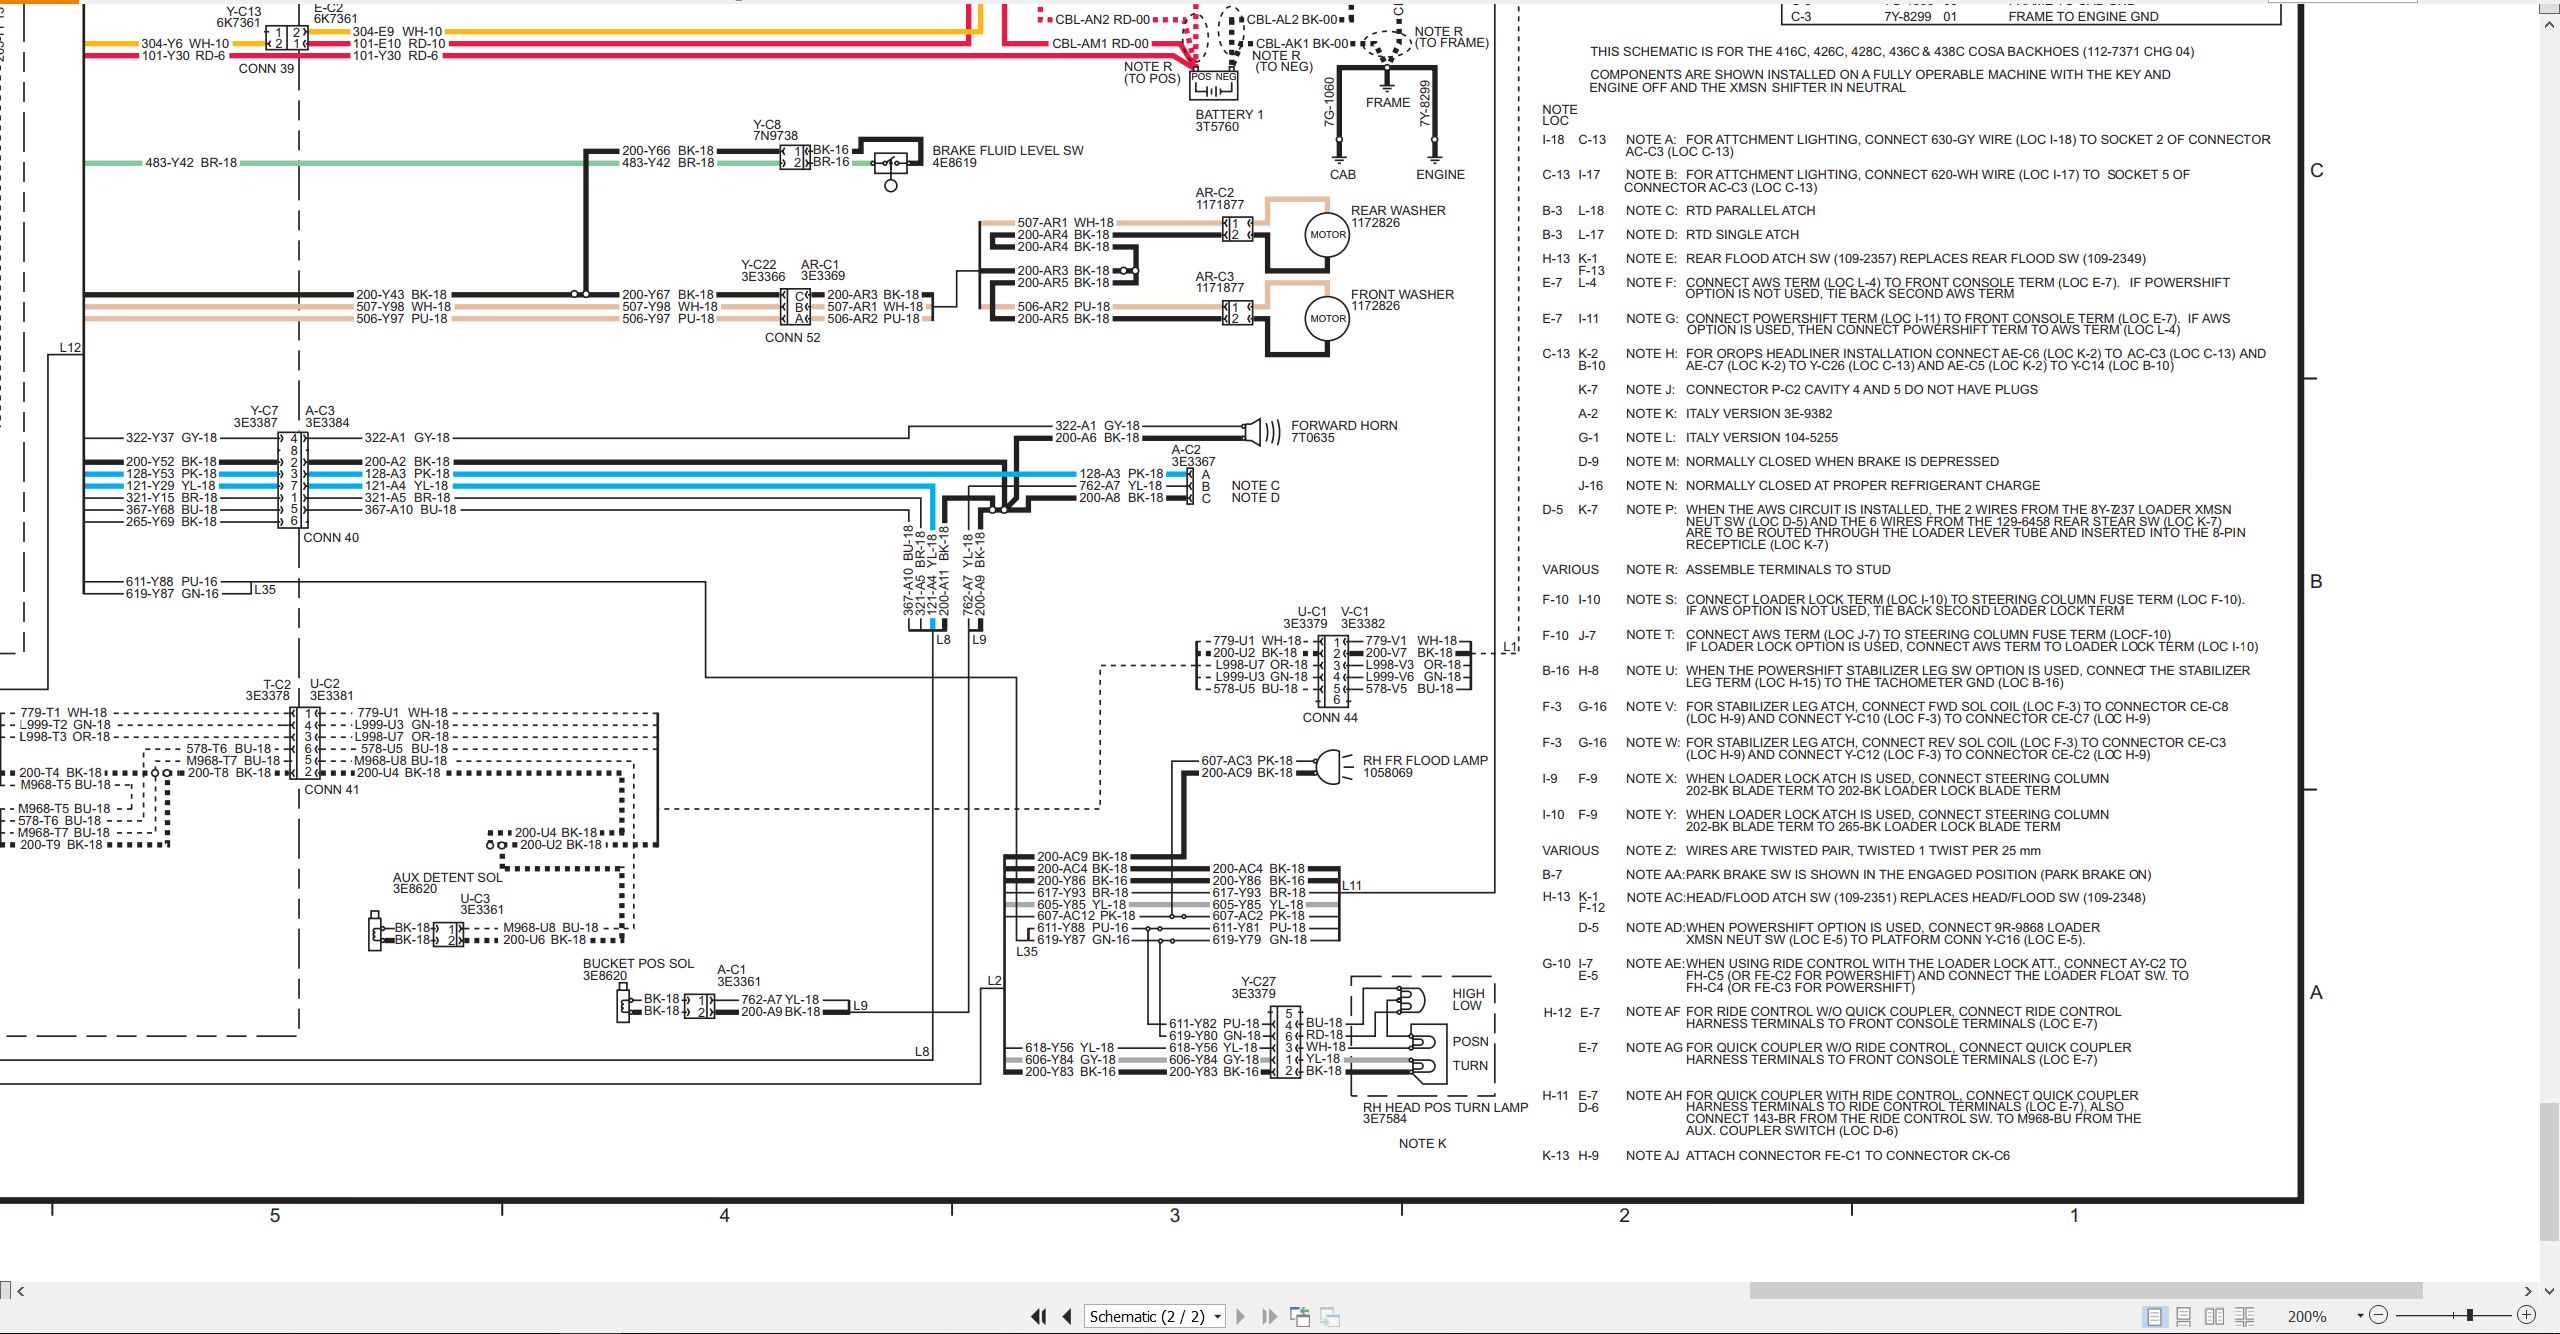Click the zoom slider handle
Screen dimensions: 2560x1334
tap(2470, 1316)
